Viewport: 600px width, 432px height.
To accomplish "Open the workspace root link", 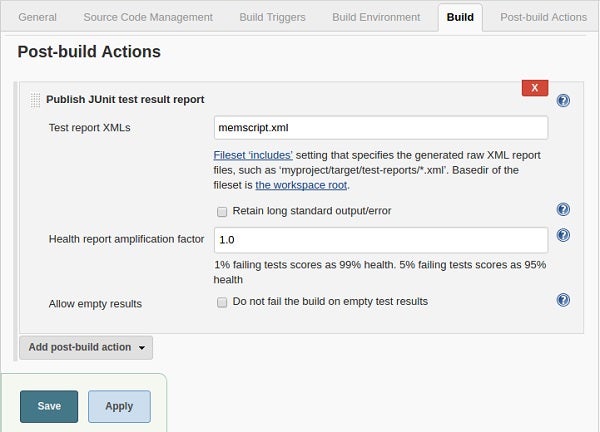I will click(301, 185).
